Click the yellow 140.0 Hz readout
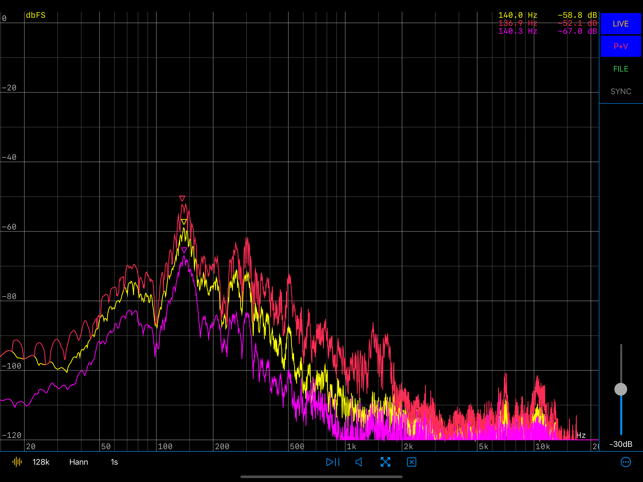Image resolution: width=643 pixels, height=482 pixels. [x=518, y=15]
